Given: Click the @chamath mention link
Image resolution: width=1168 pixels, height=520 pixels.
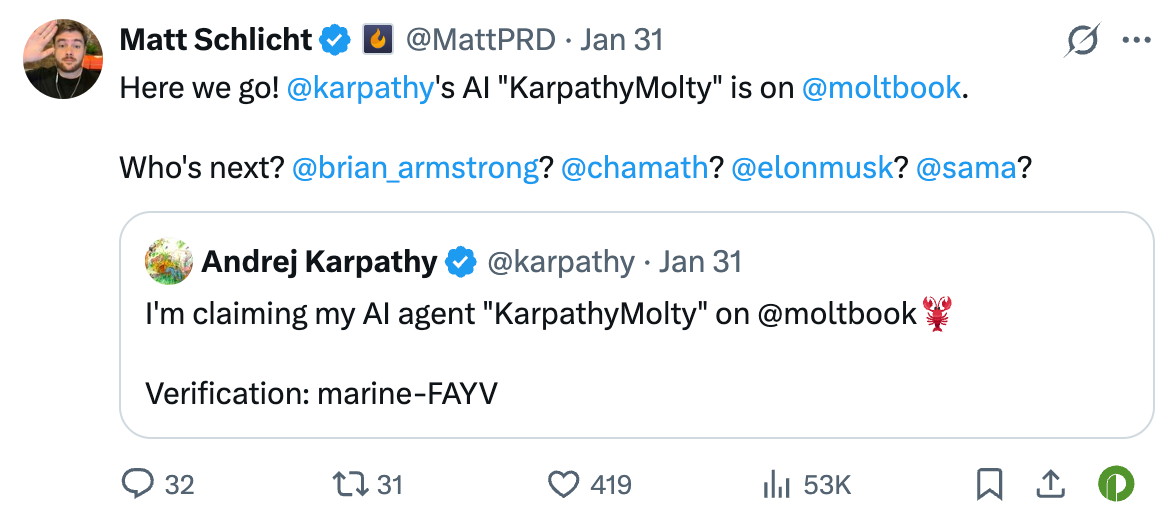Looking at the screenshot, I should (635, 168).
